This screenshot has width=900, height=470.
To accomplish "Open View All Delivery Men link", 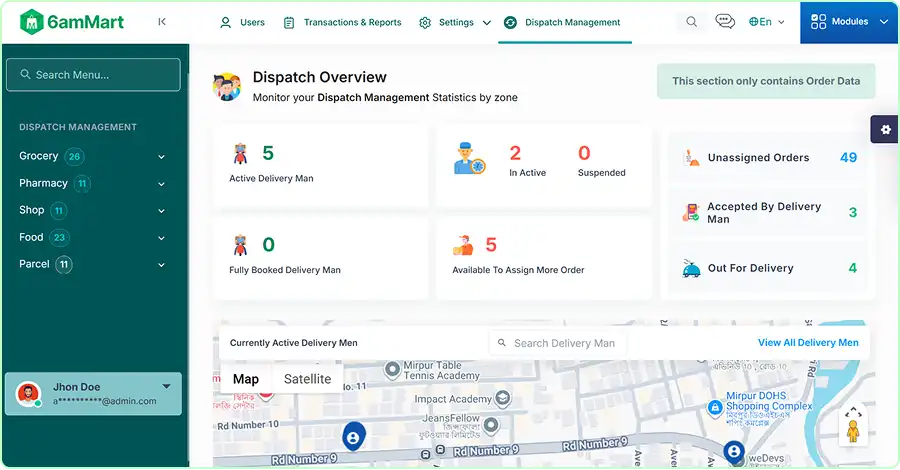I will click(808, 343).
